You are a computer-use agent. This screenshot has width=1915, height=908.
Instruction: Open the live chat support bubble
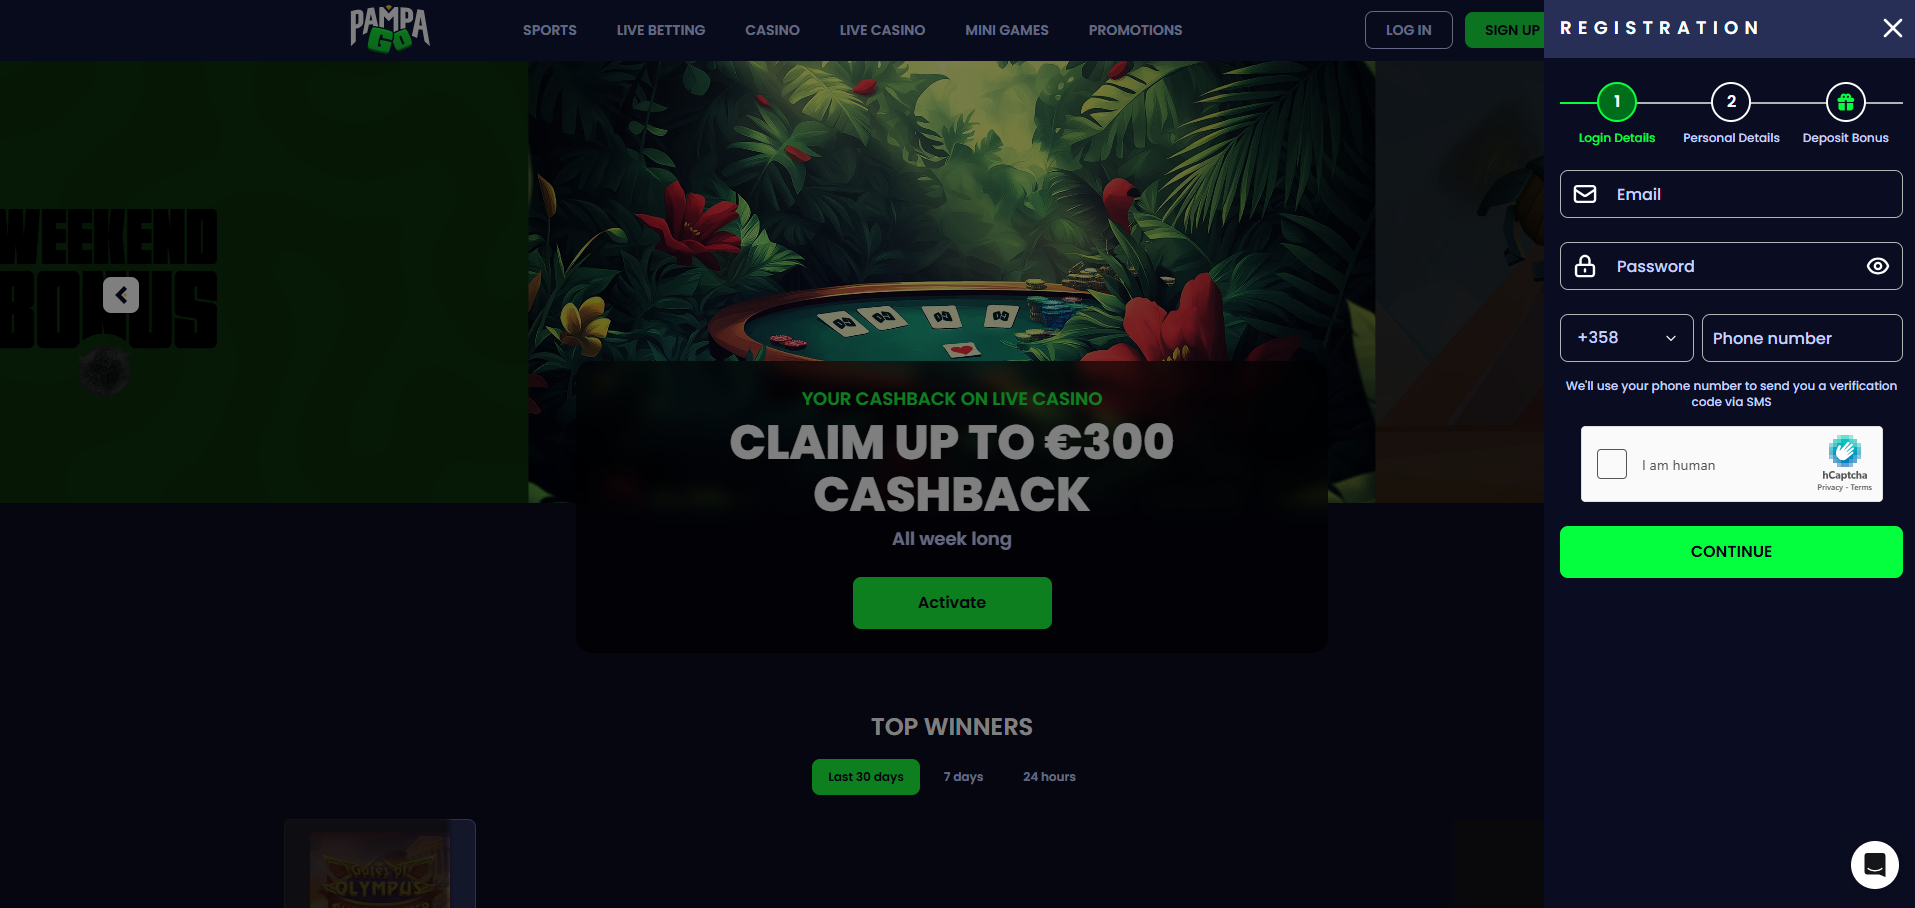pyautogui.click(x=1874, y=865)
